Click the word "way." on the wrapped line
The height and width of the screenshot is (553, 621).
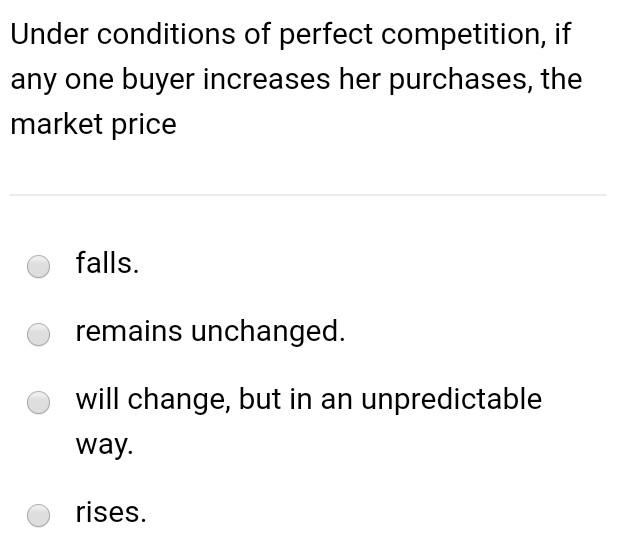104,445
